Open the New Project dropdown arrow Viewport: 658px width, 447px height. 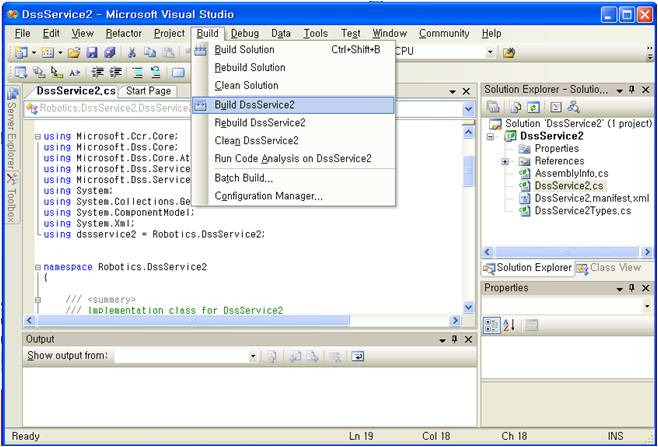coord(34,52)
